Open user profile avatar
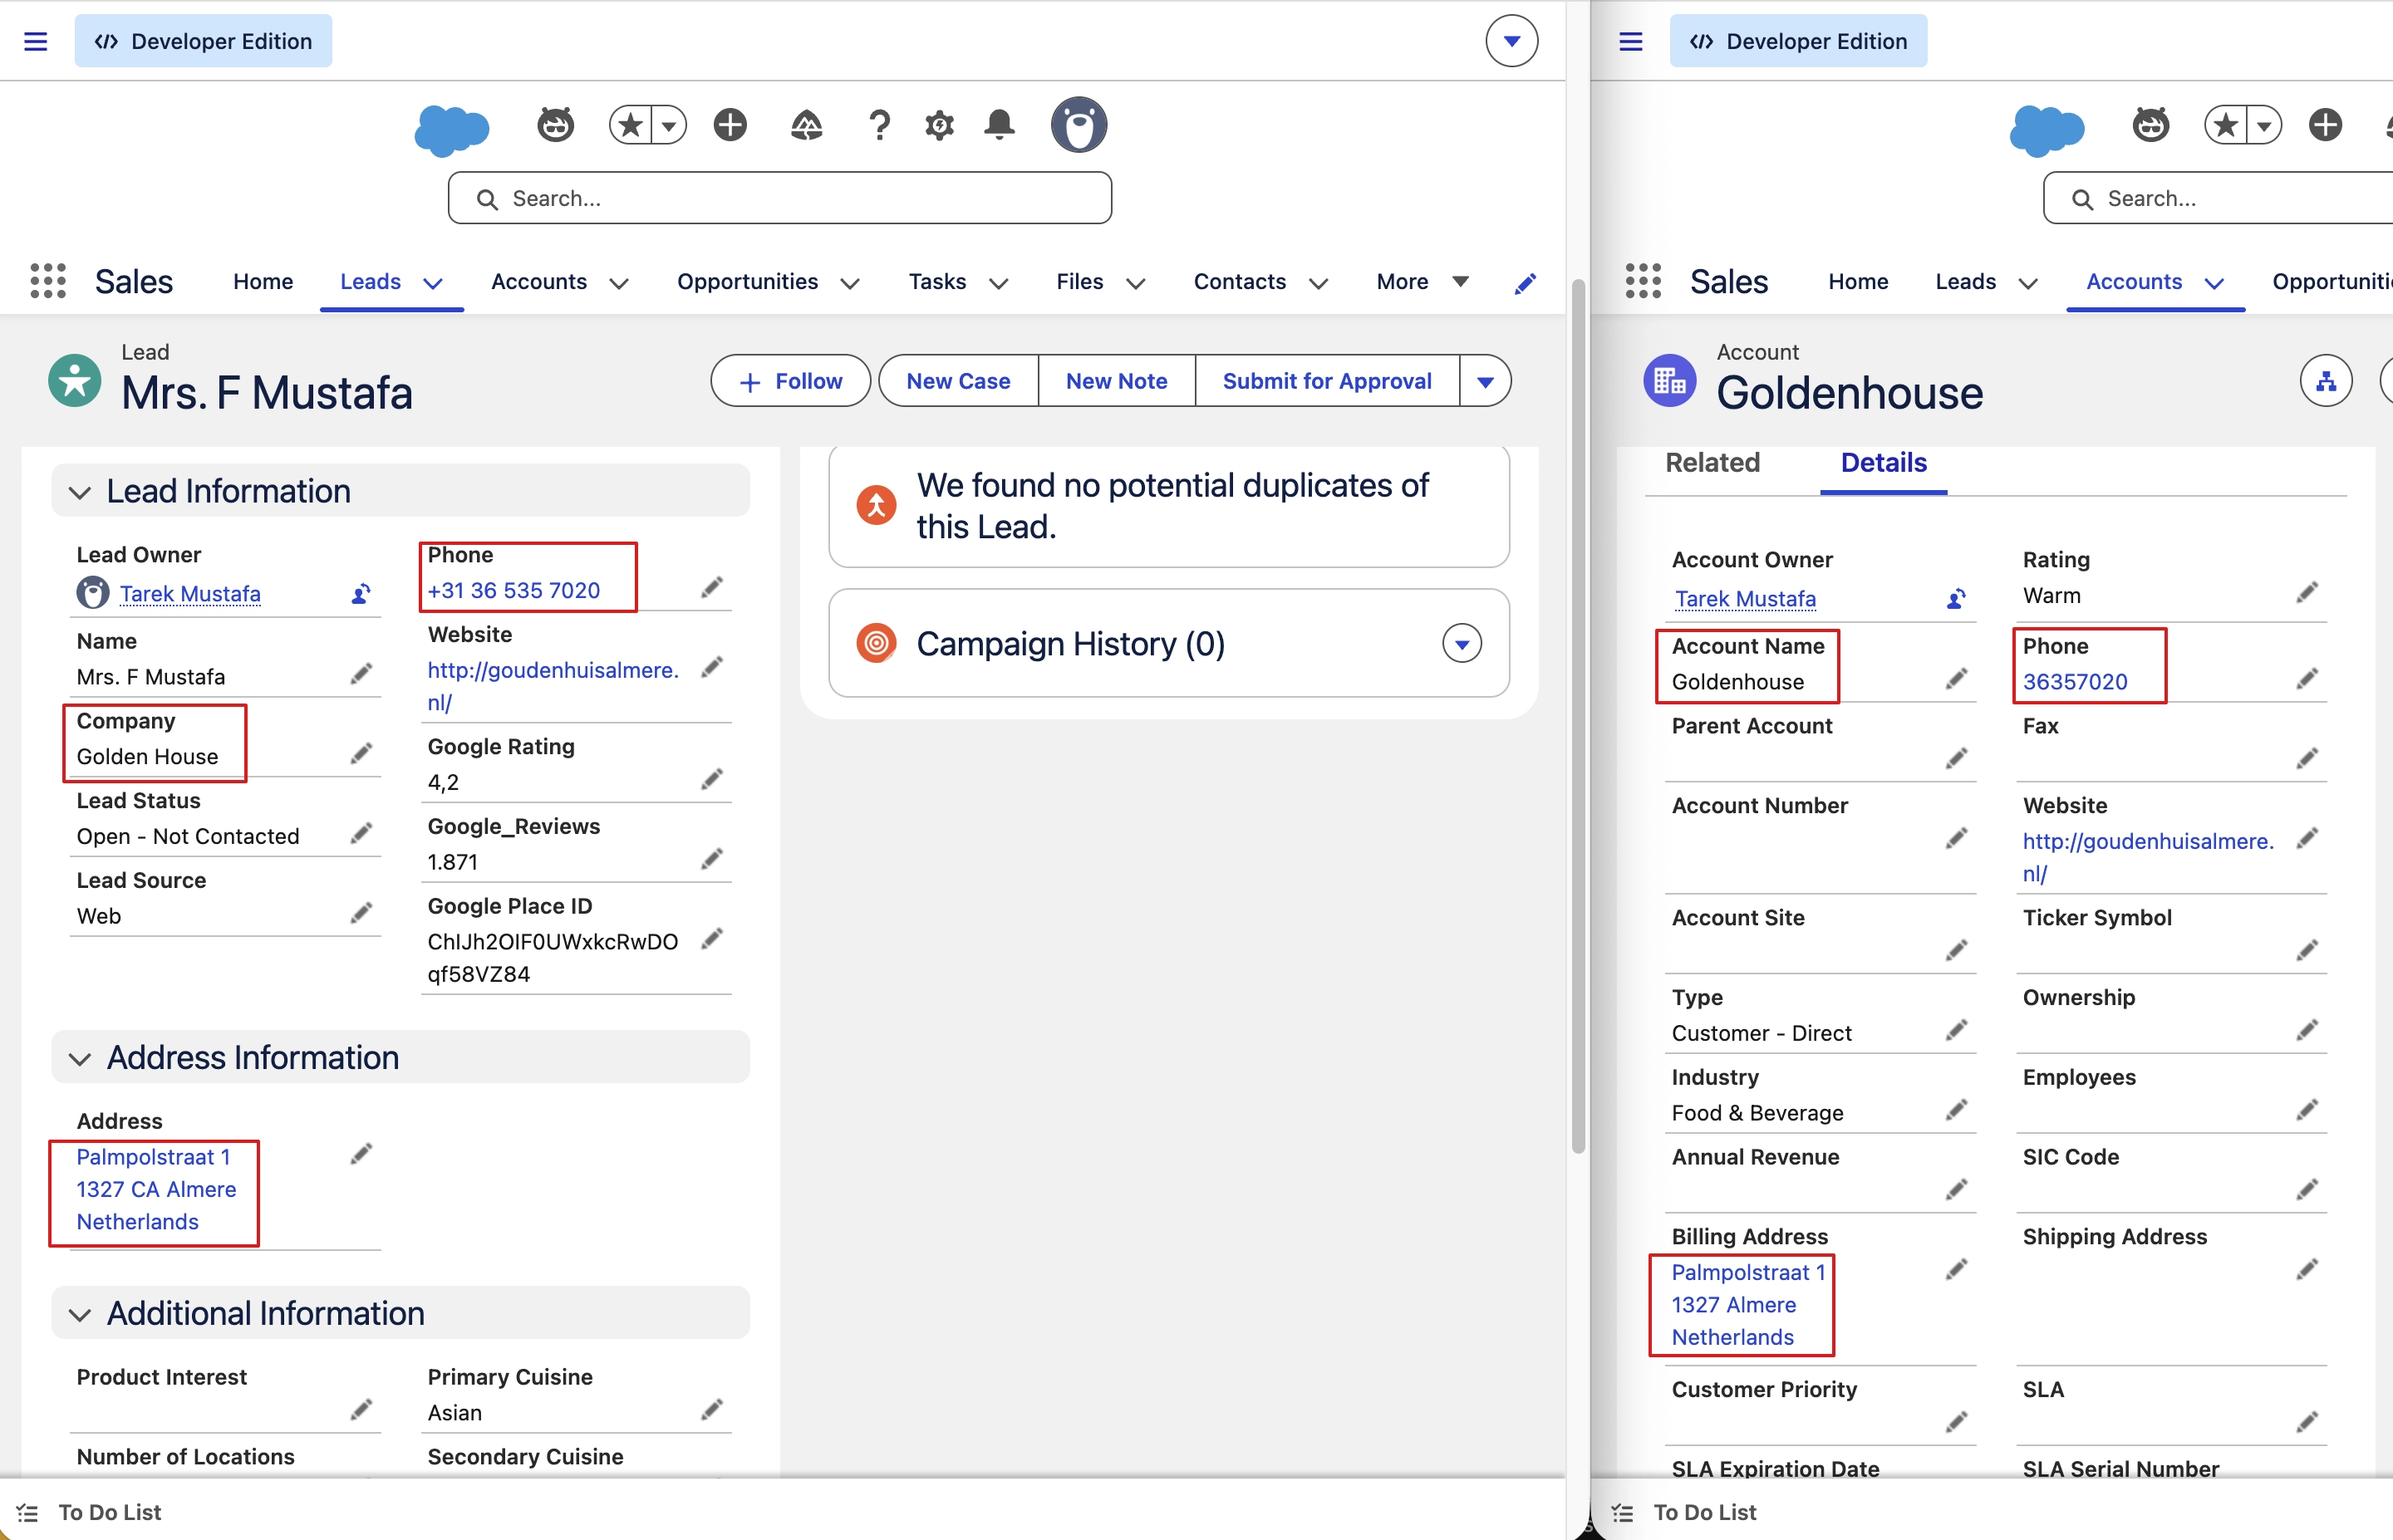2393x1540 pixels. click(1078, 125)
